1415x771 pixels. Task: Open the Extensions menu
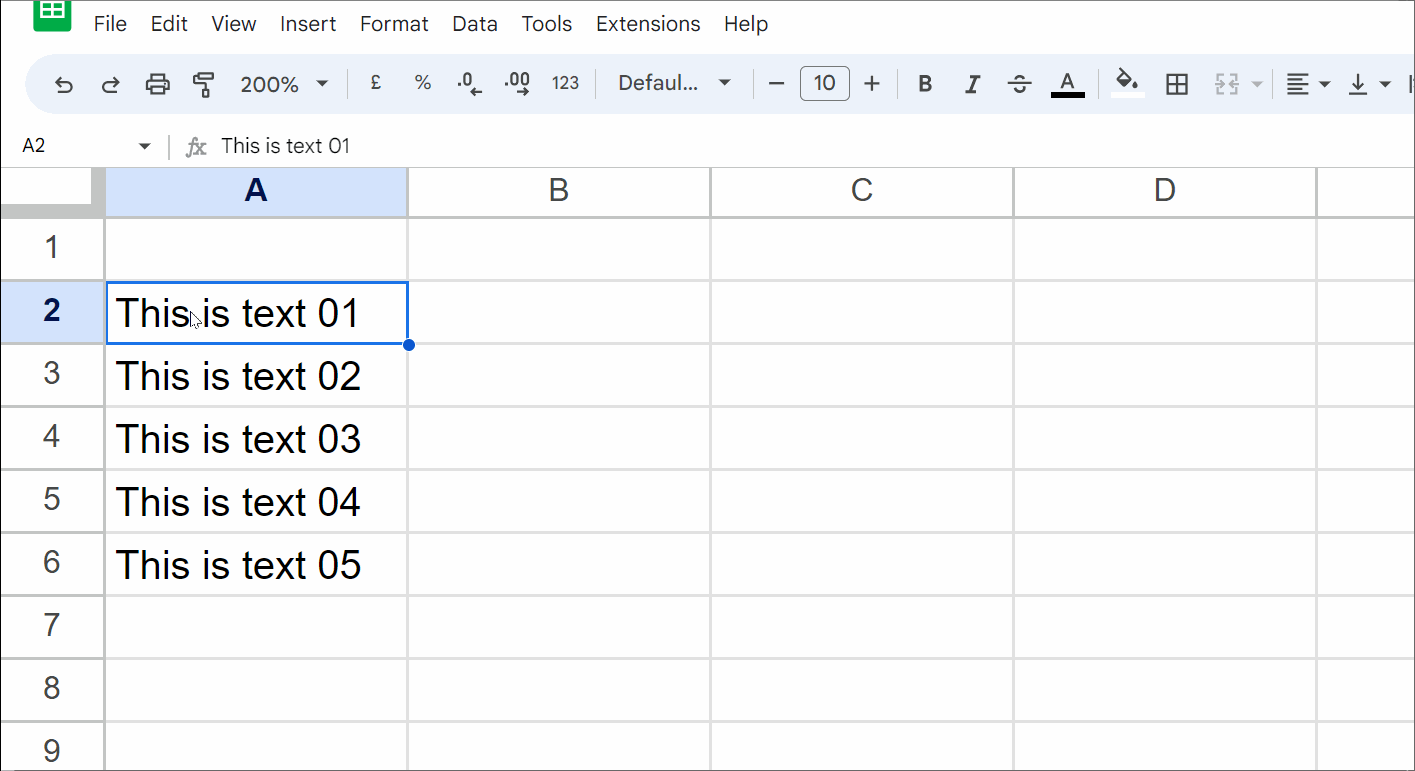(648, 23)
